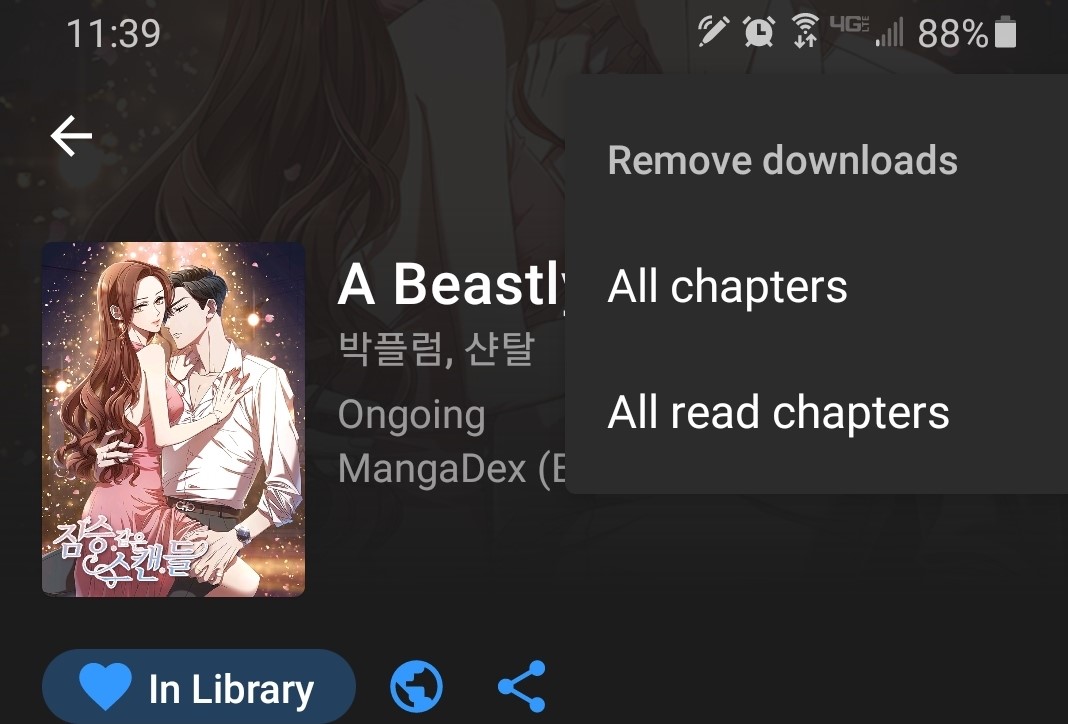
Task: Click the Remove downloads menu header
Action: (x=783, y=161)
